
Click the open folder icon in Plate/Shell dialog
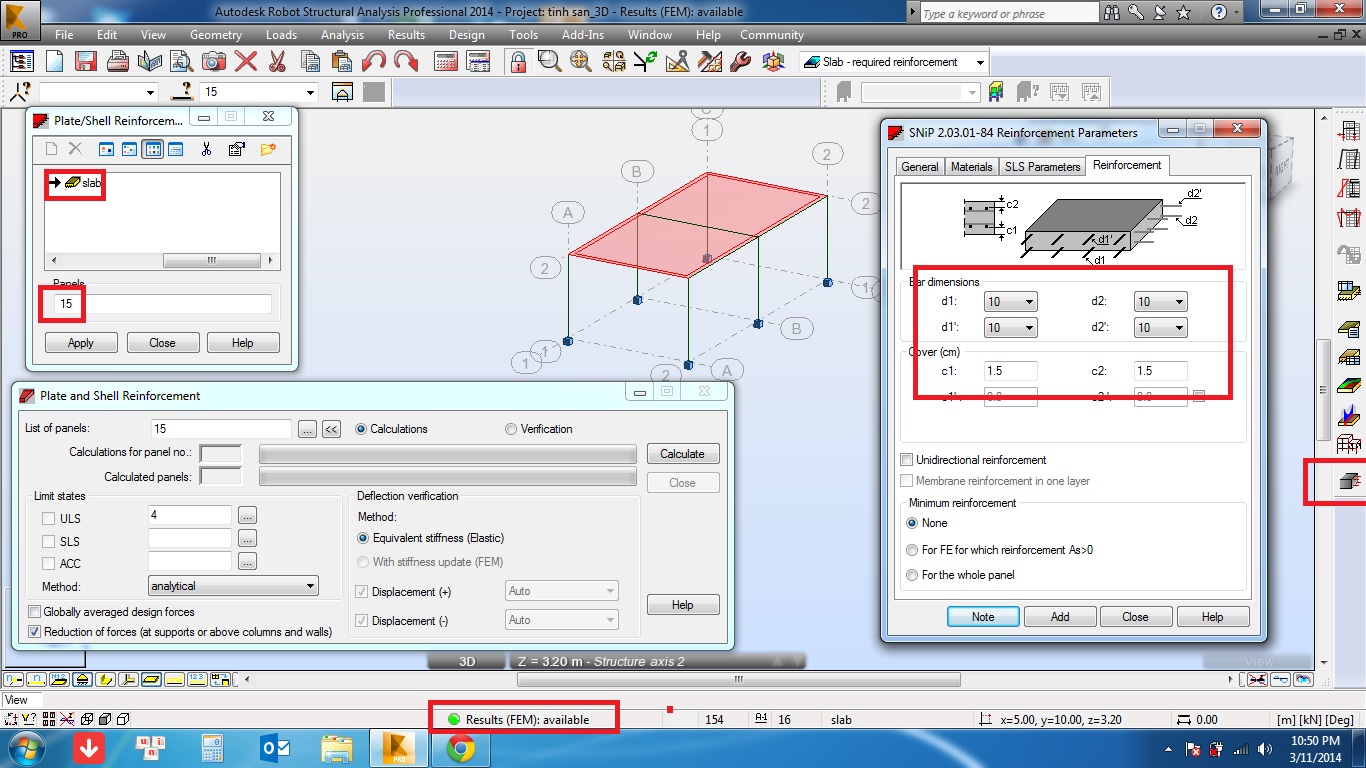pyautogui.click(x=267, y=149)
